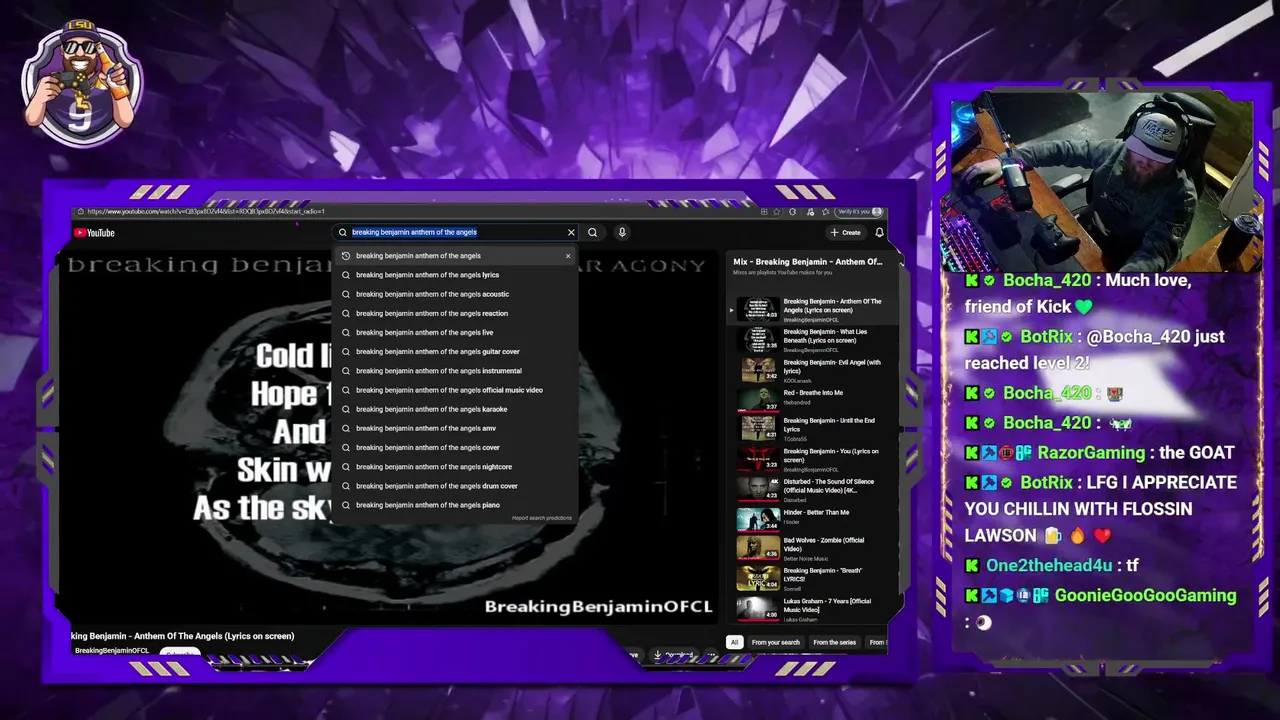Open the browser profile 'Verify it's you'
The image size is (1280, 720).
click(860, 212)
